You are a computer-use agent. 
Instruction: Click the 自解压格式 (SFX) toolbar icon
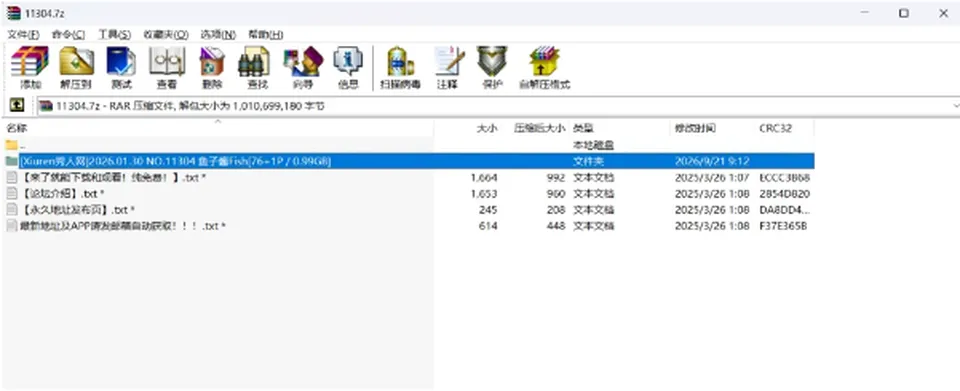click(544, 67)
